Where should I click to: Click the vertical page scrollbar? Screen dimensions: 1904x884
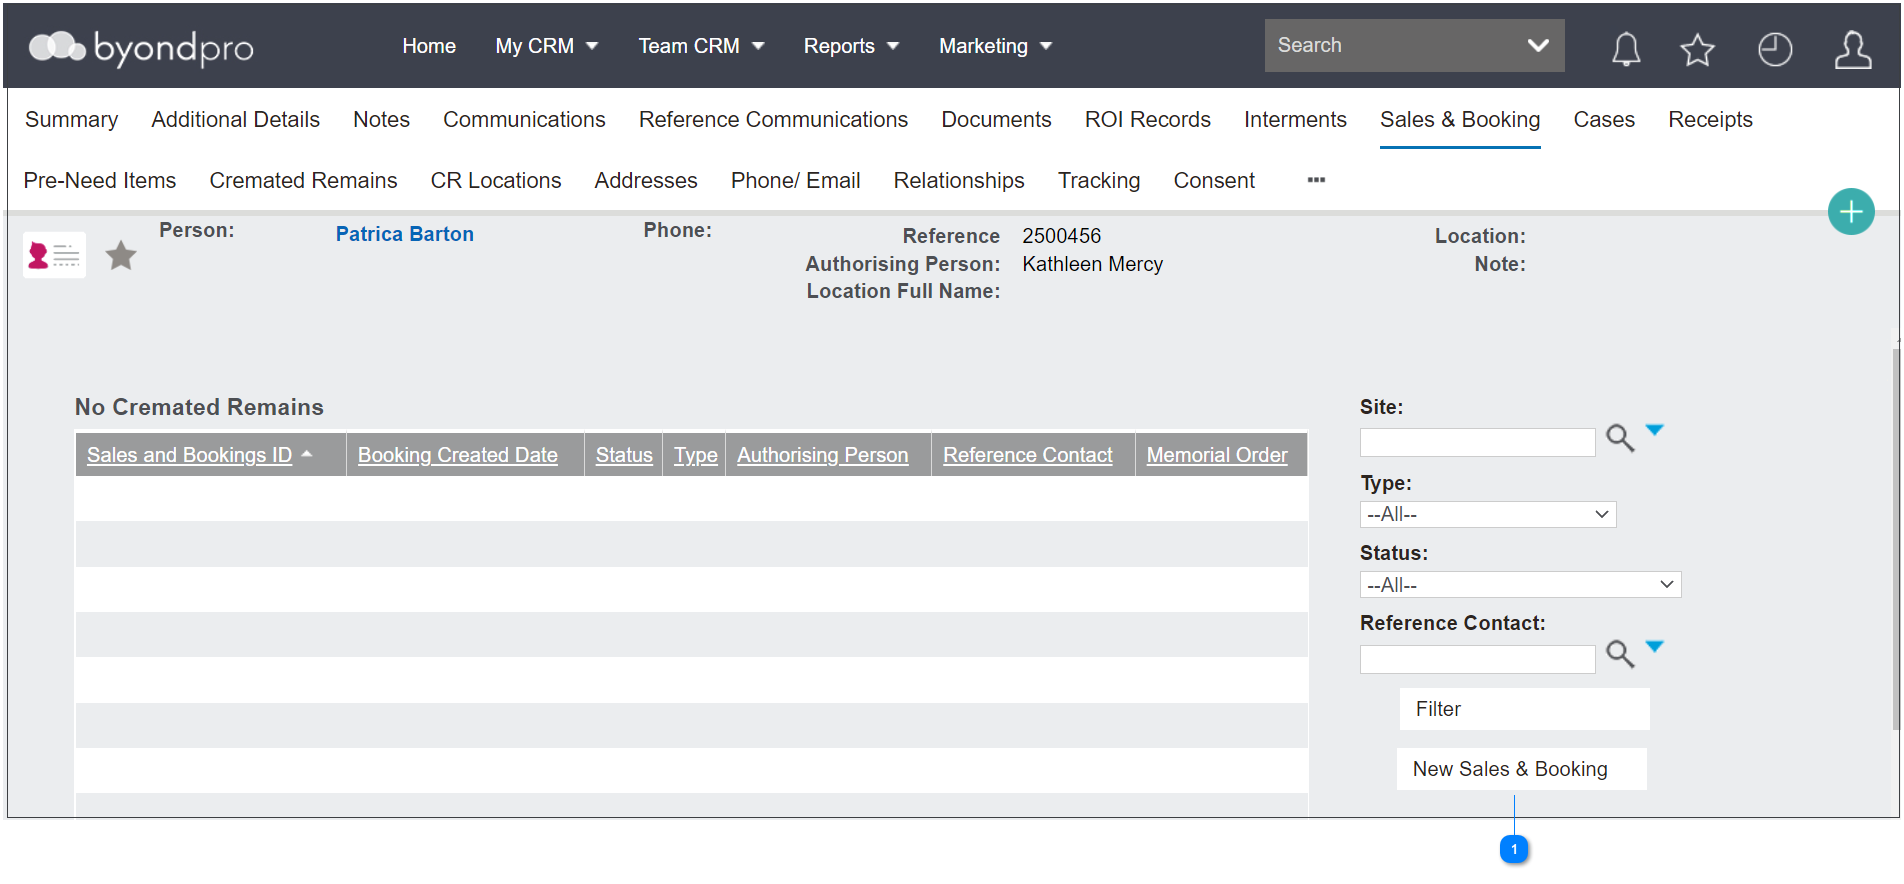pos(1896,540)
